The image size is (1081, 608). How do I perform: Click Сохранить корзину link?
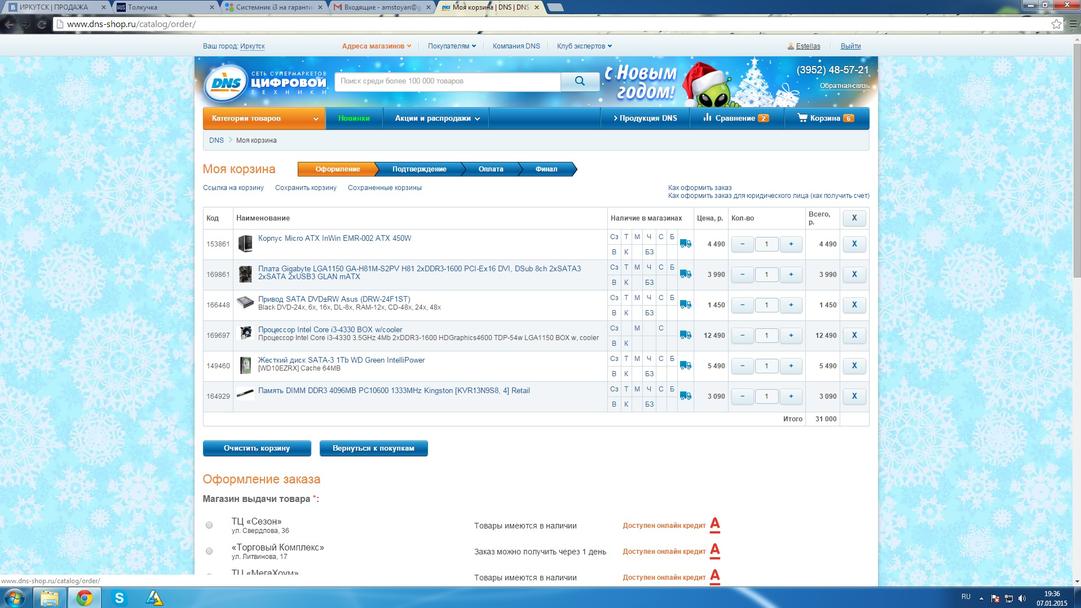pos(305,188)
